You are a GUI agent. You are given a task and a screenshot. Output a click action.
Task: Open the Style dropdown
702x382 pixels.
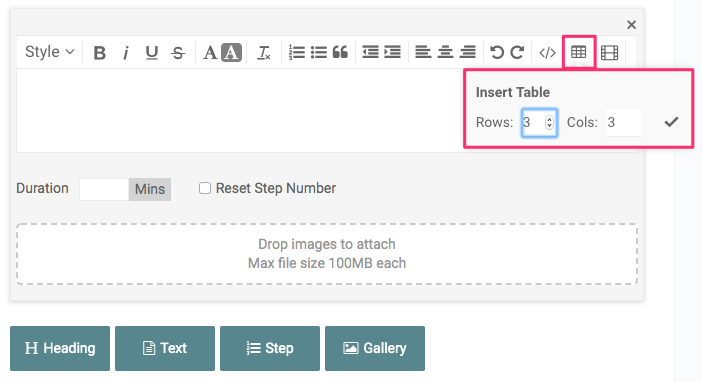pos(49,52)
